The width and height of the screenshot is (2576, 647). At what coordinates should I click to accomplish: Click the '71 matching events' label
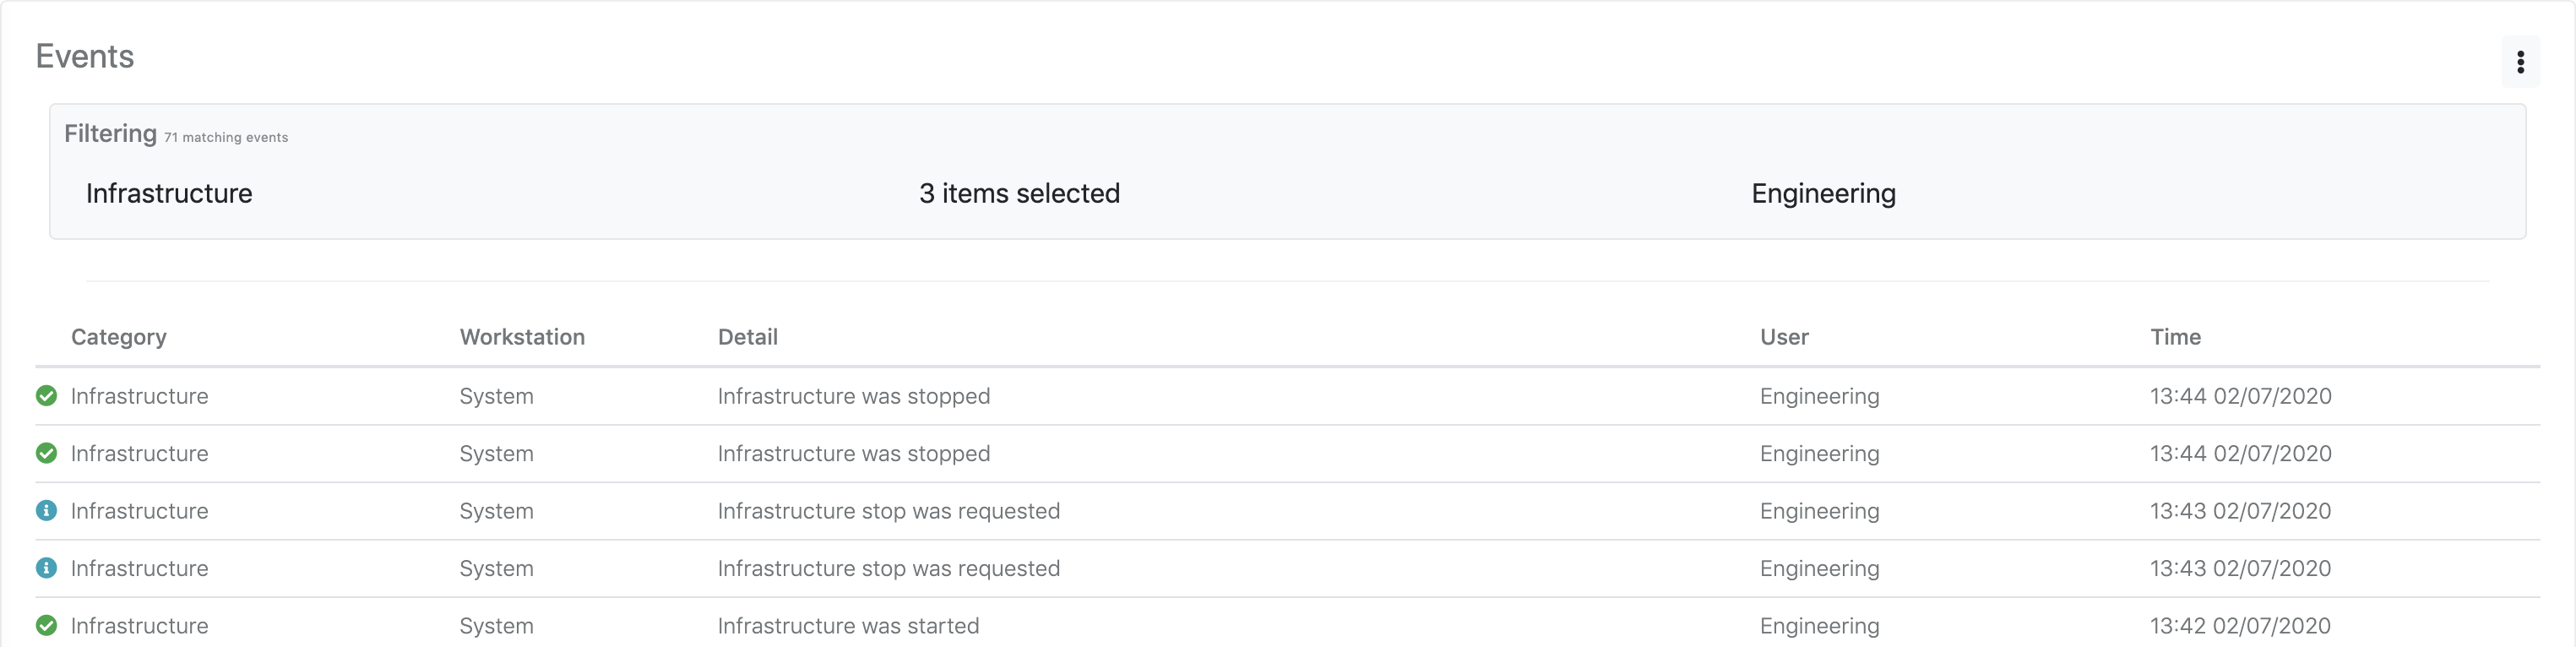(x=226, y=138)
